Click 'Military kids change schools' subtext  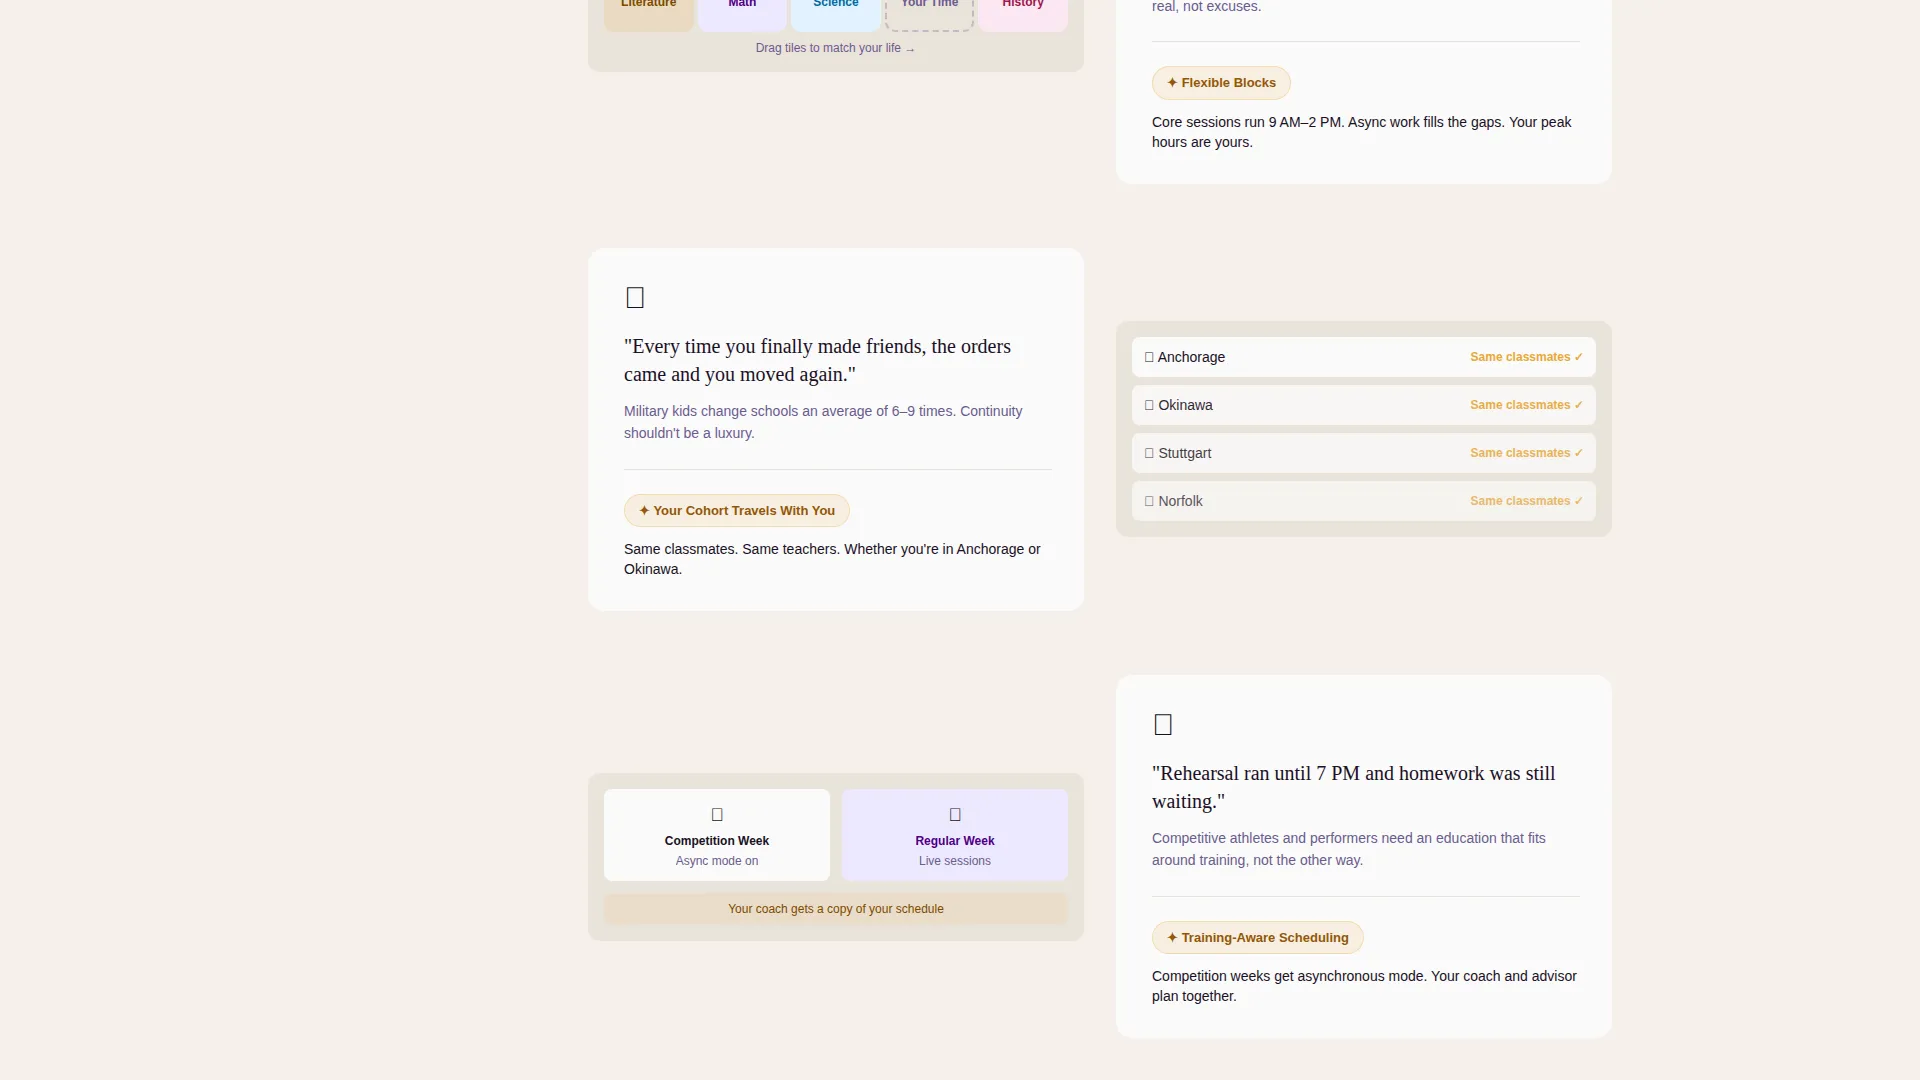823,422
